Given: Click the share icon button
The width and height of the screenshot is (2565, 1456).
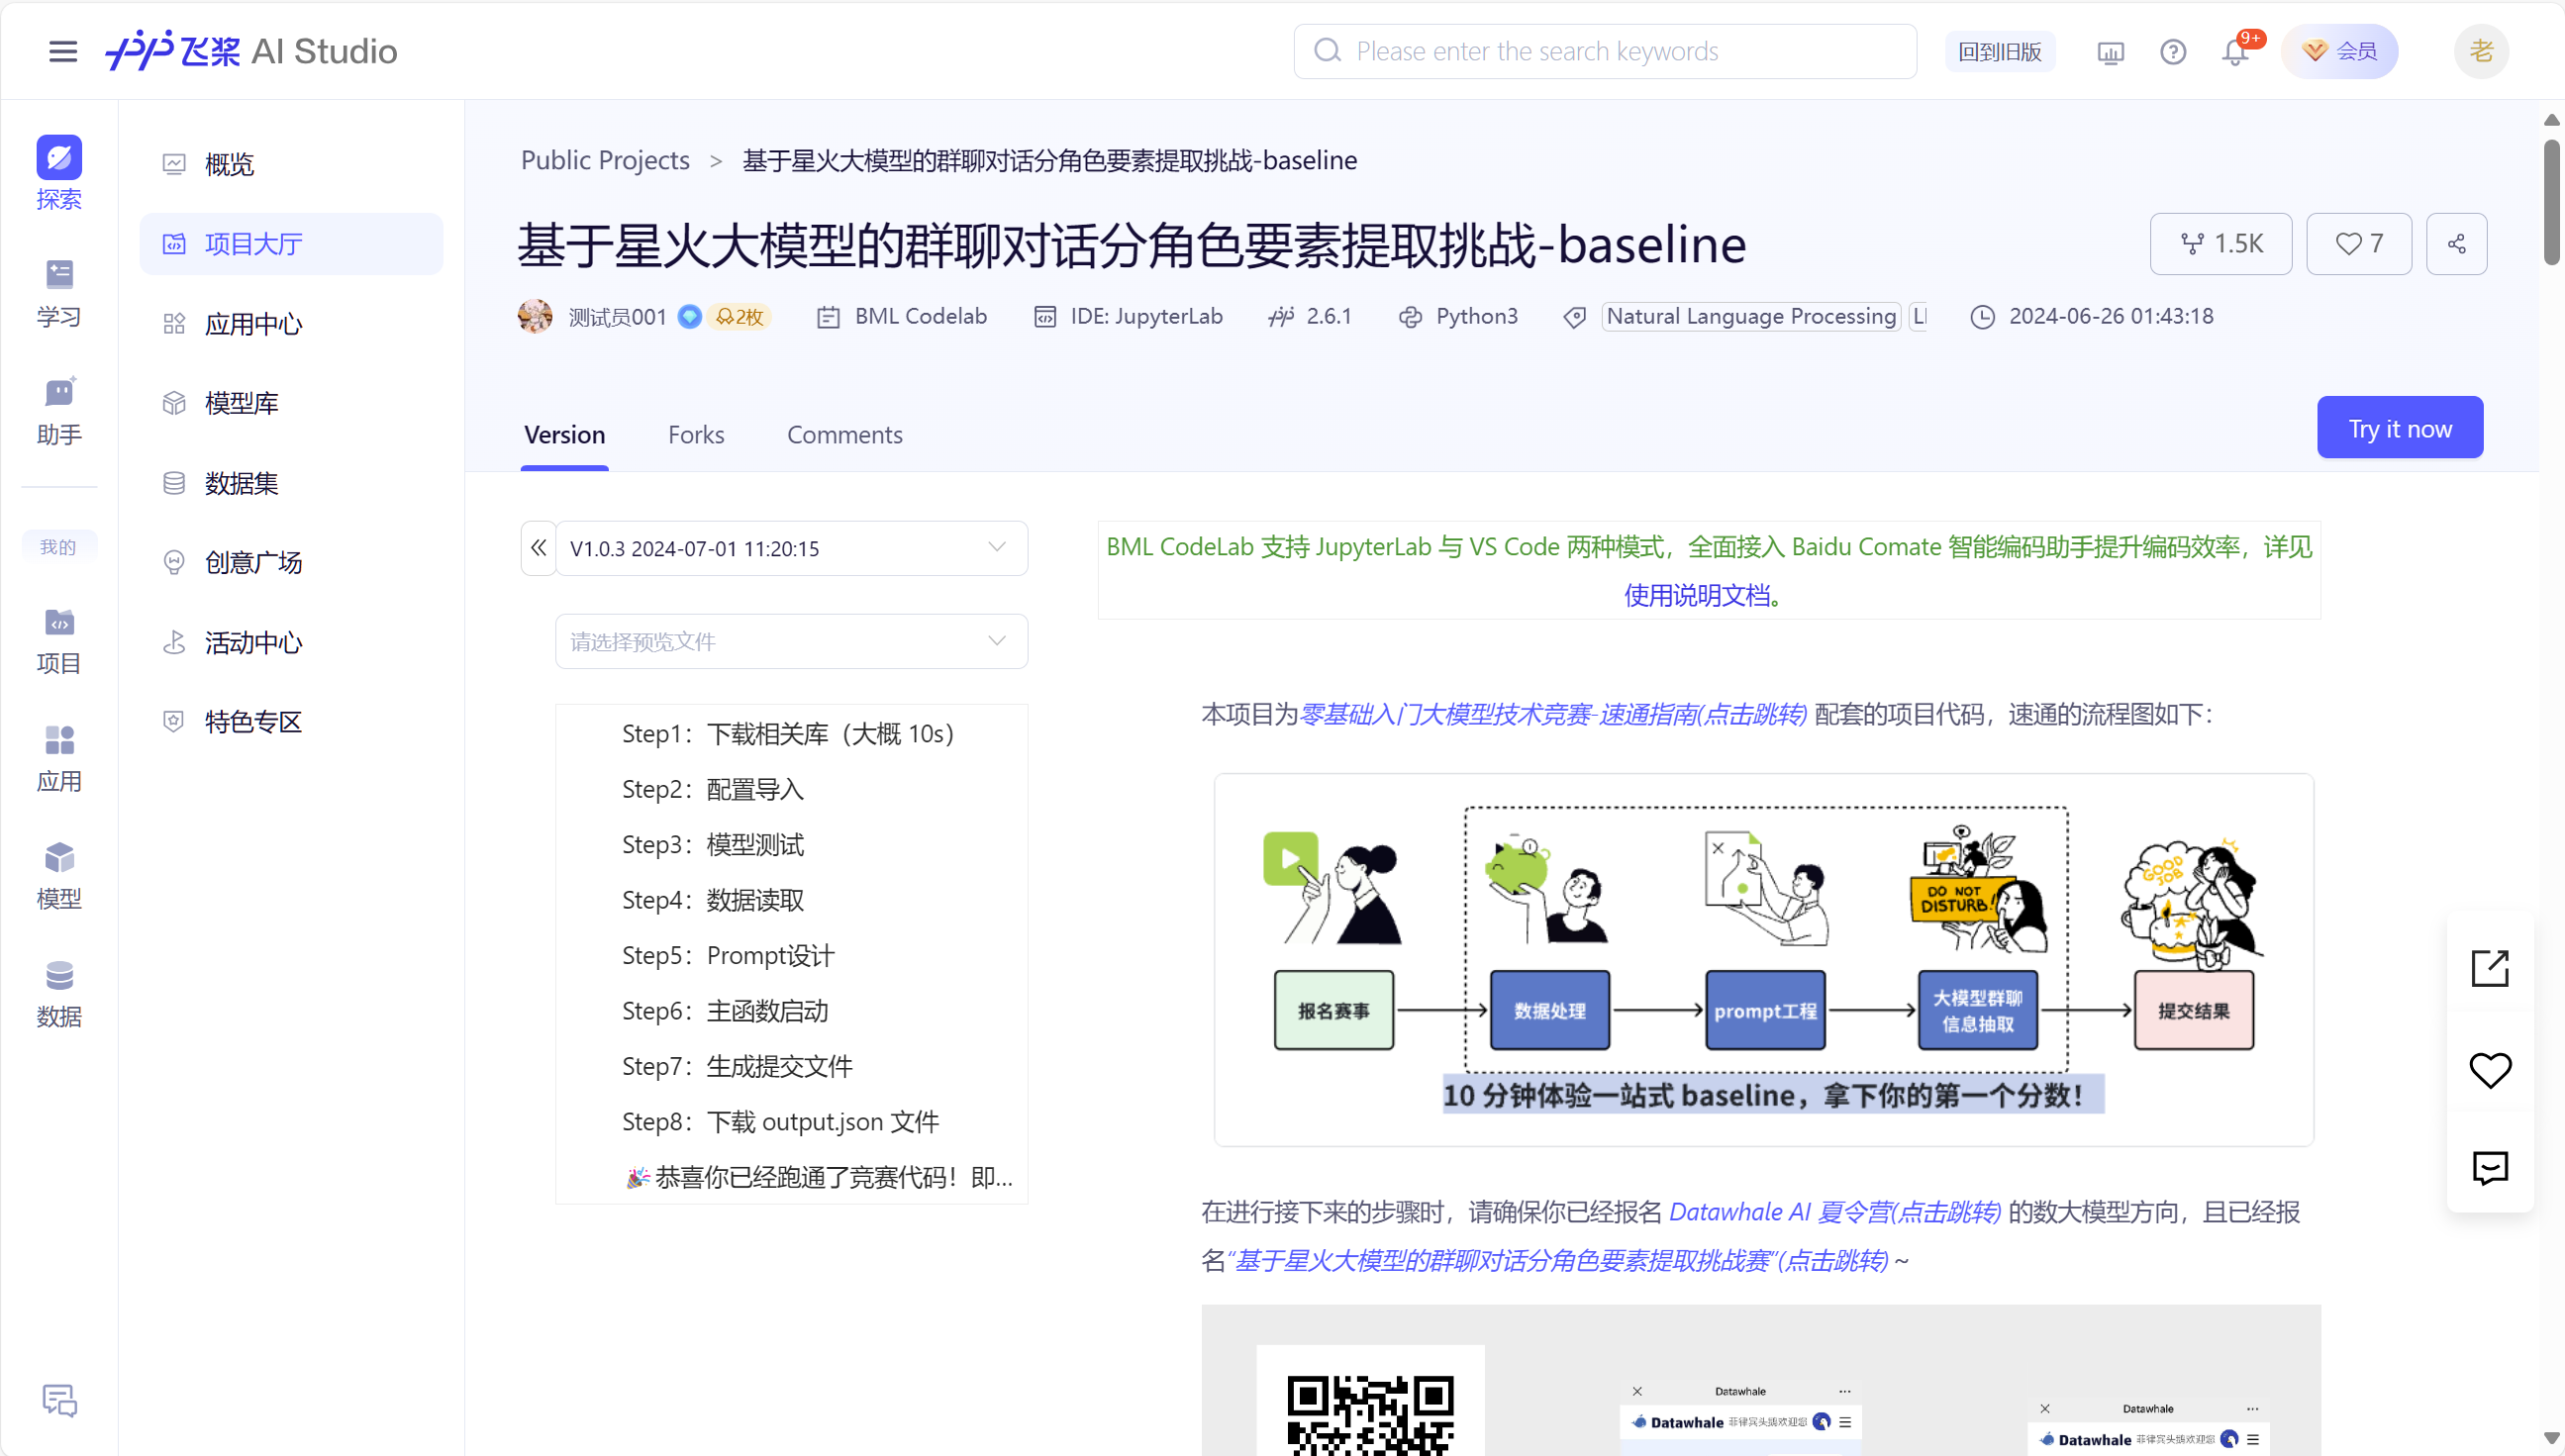Looking at the screenshot, I should click(2456, 243).
